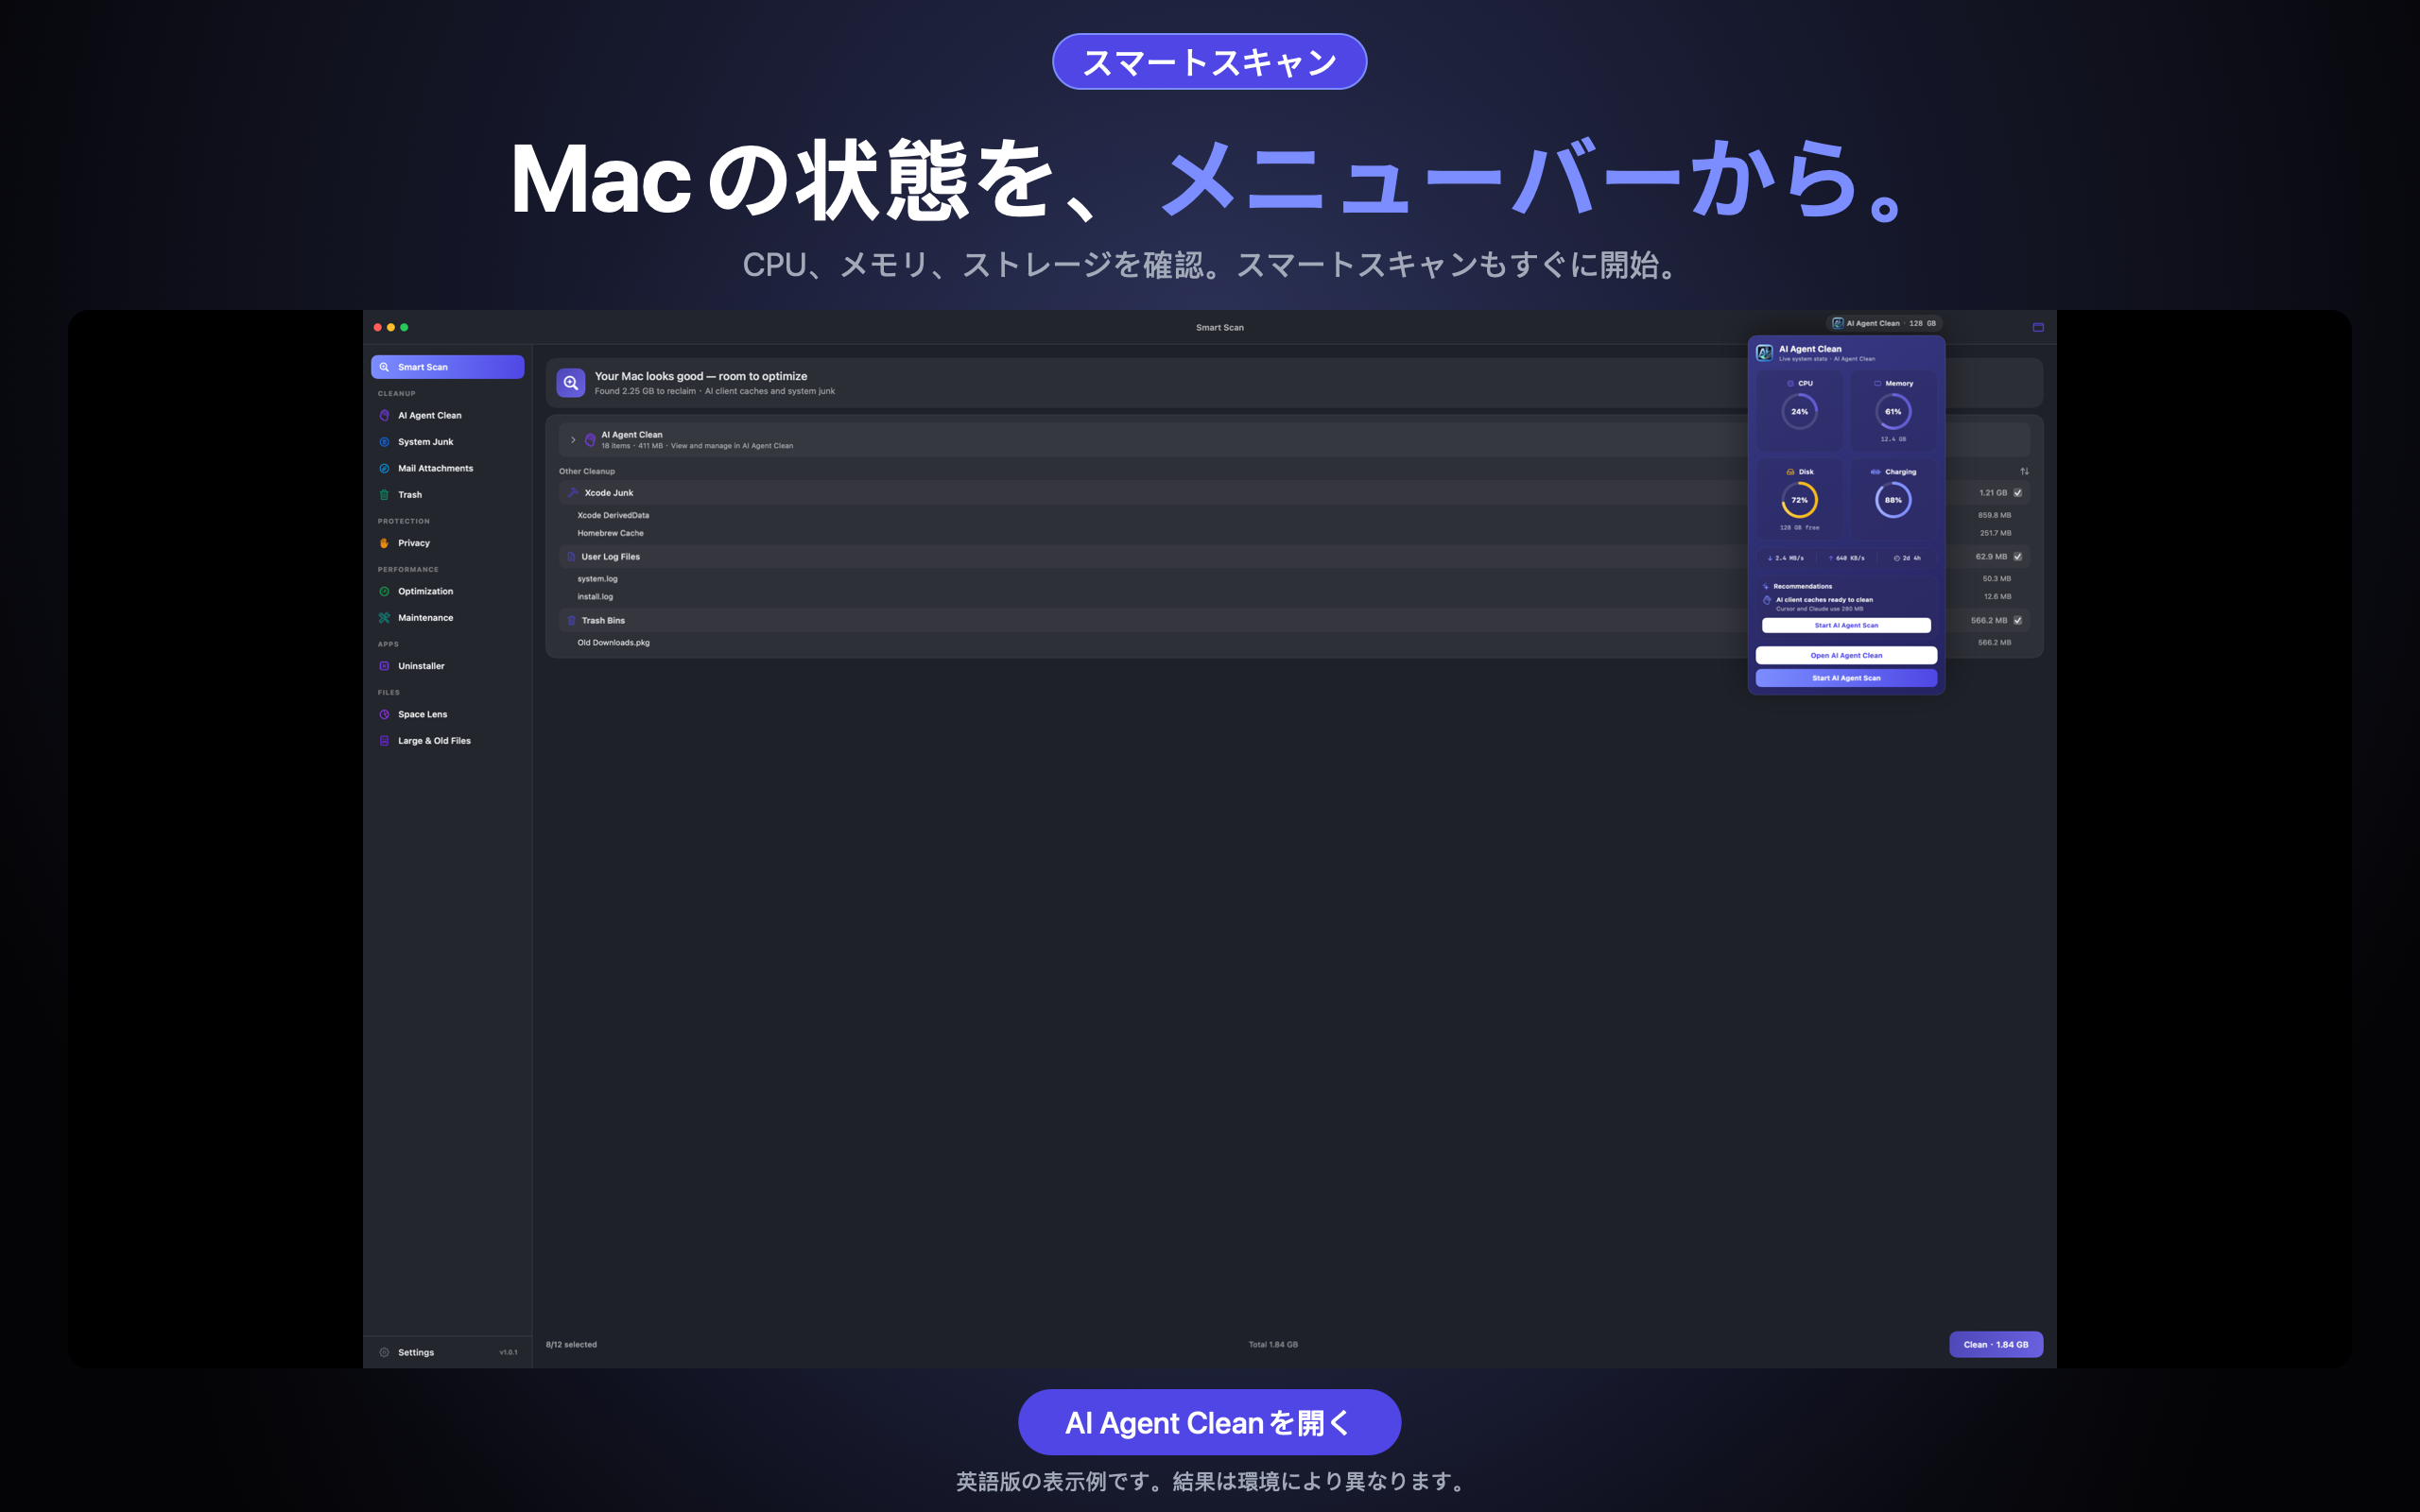Click the Open AI Agent Clean button

coord(1846,656)
